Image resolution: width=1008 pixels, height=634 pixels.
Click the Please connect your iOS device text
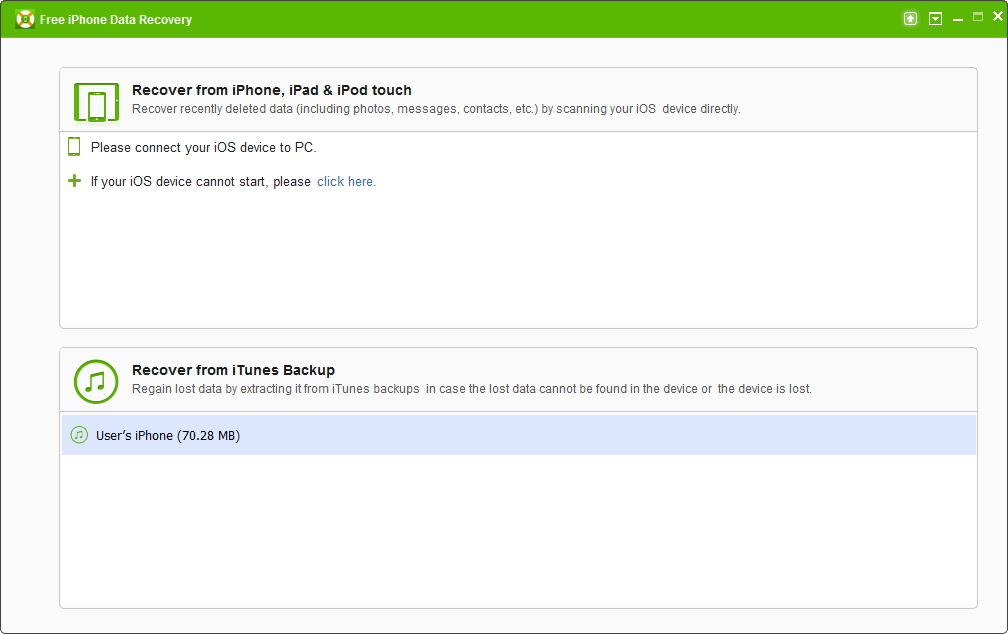coord(203,147)
